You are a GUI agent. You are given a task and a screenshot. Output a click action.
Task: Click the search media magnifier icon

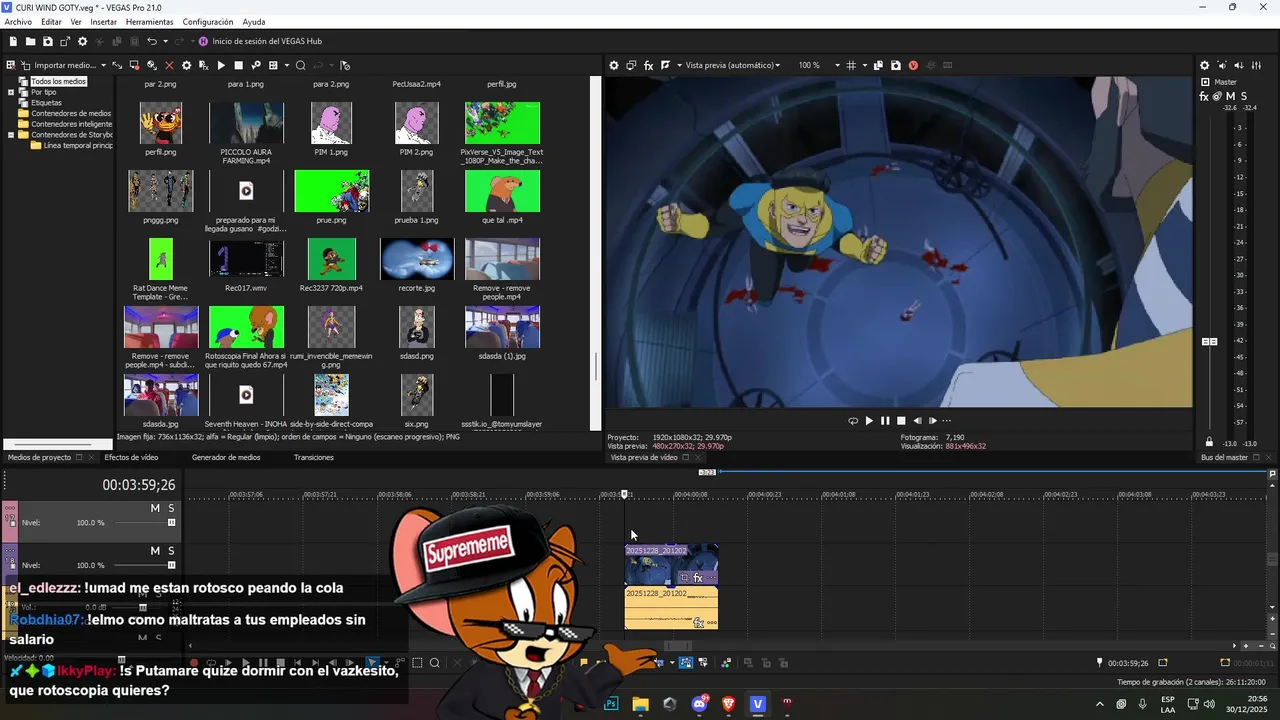[x=300, y=65]
